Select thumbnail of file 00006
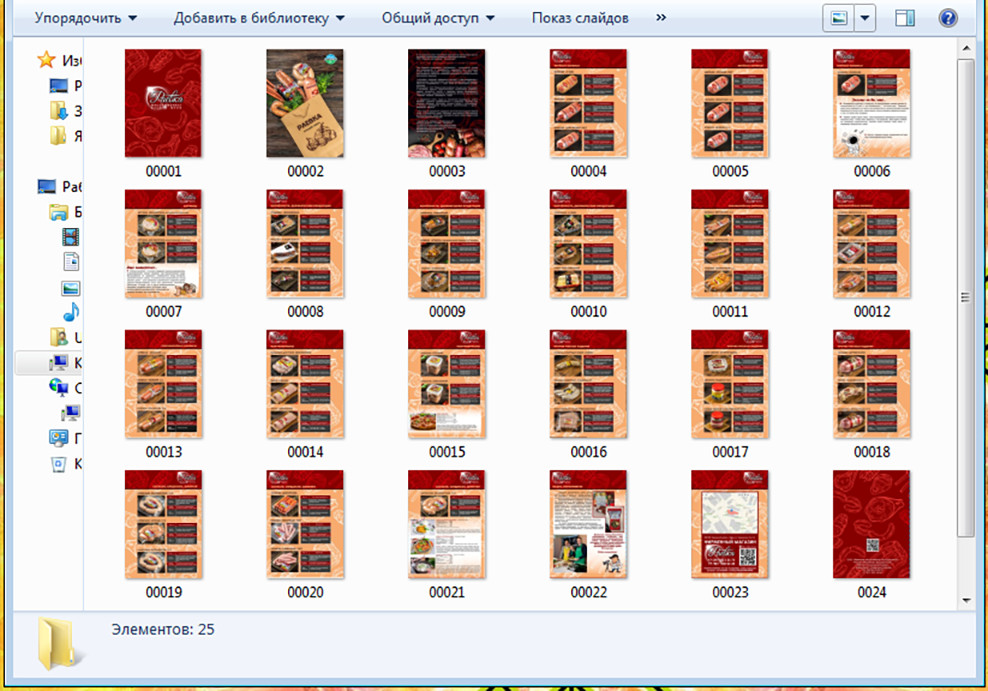 (871, 103)
